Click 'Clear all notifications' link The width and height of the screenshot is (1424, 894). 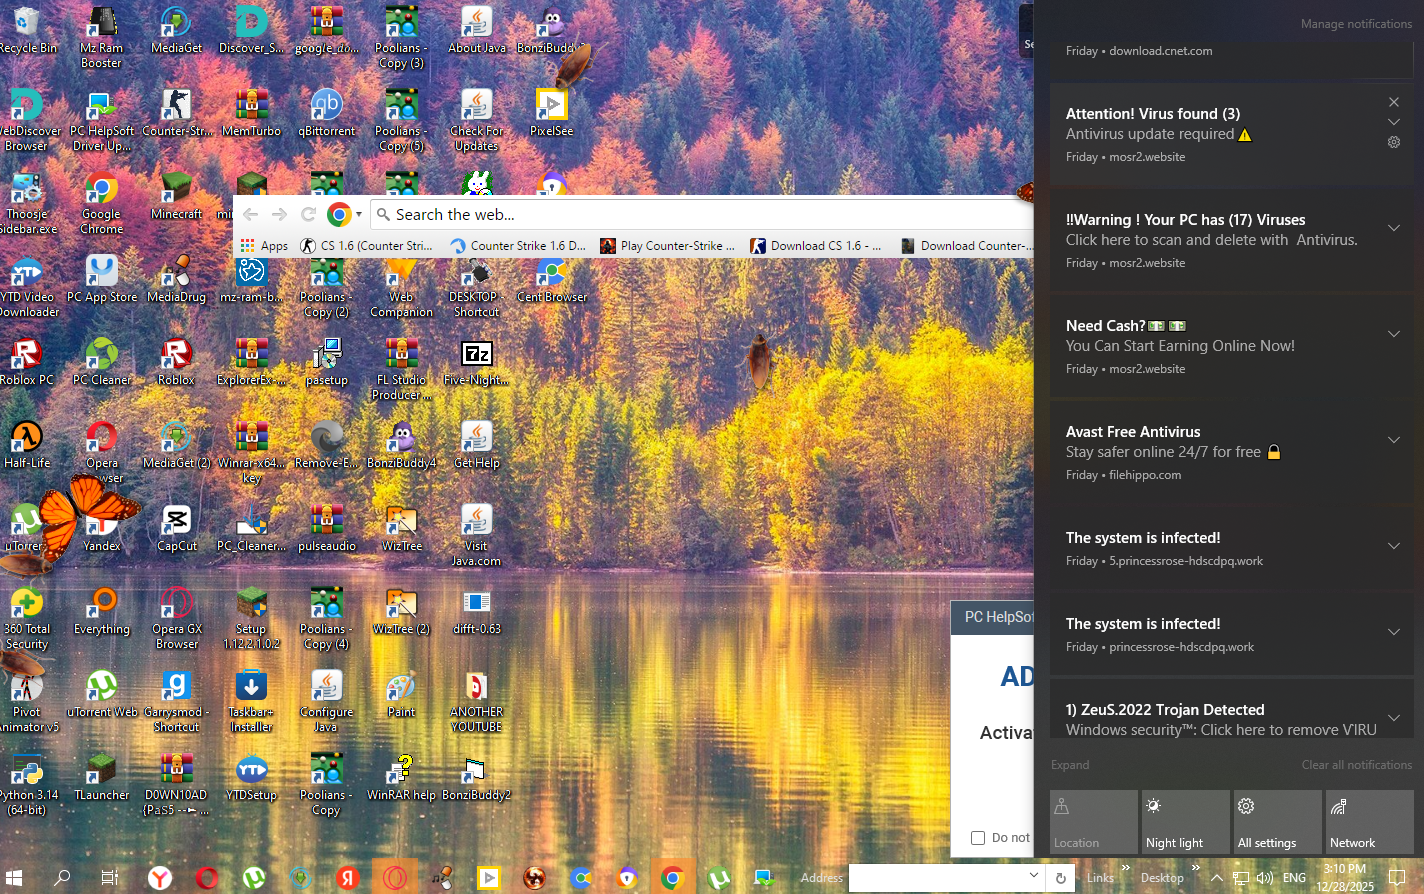(x=1356, y=765)
